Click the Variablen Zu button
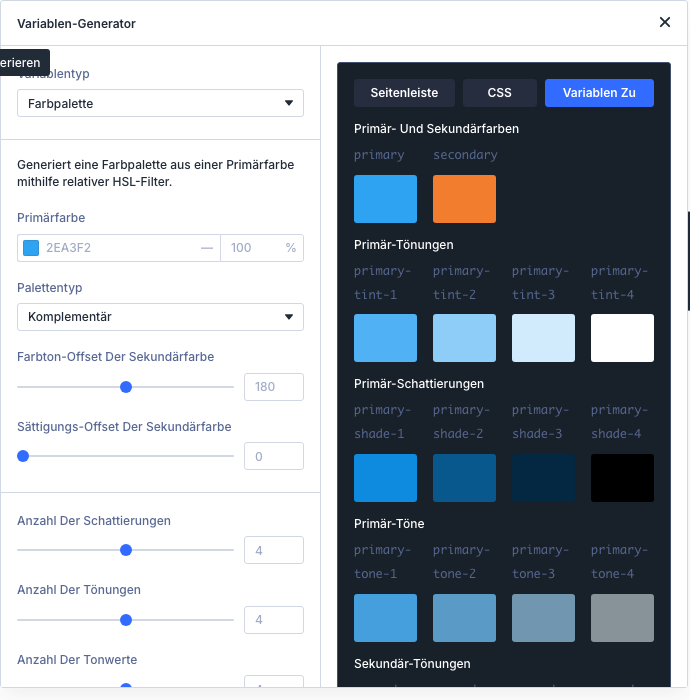The width and height of the screenshot is (690, 700). coord(599,93)
